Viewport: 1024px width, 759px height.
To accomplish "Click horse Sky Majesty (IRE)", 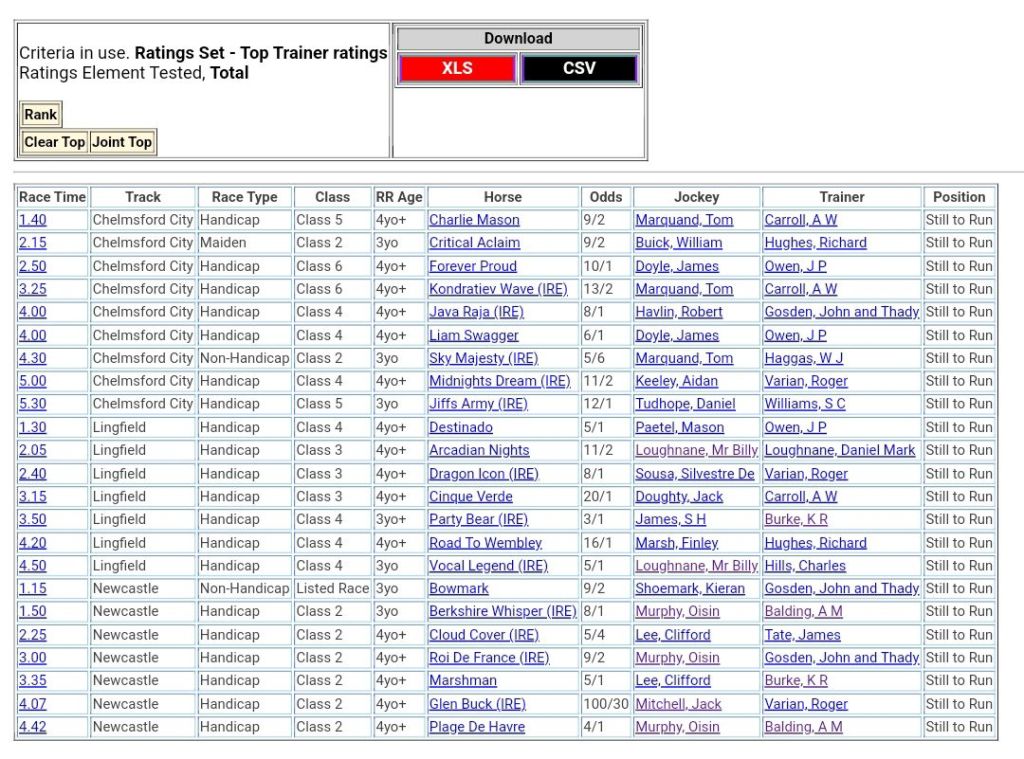I will point(483,358).
